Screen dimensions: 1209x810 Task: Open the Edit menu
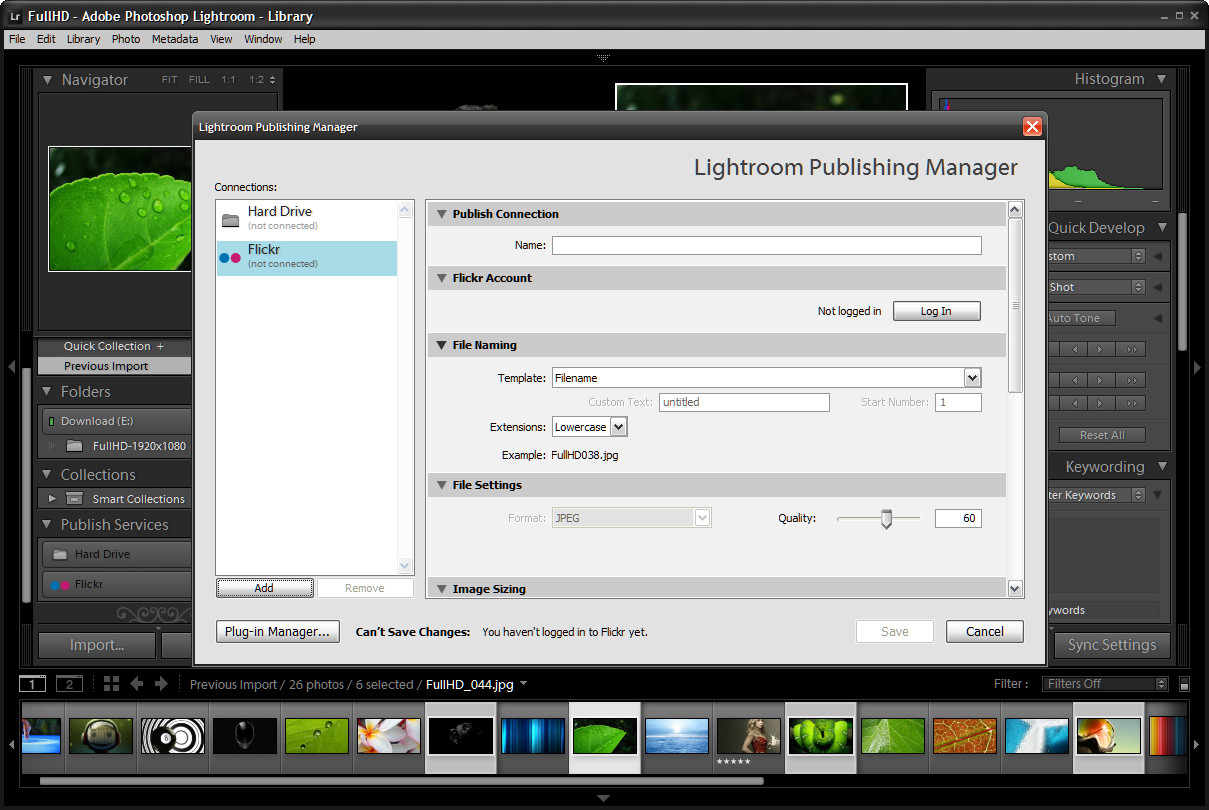[46, 39]
